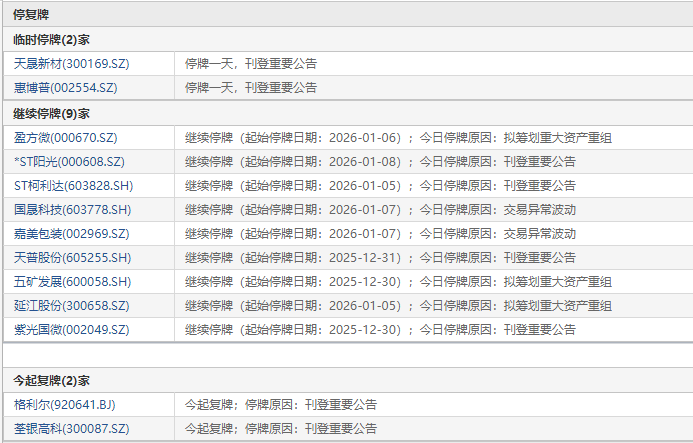Select 惠博普 reason text 停牌一天，刊登重要公告

click(x=251, y=88)
